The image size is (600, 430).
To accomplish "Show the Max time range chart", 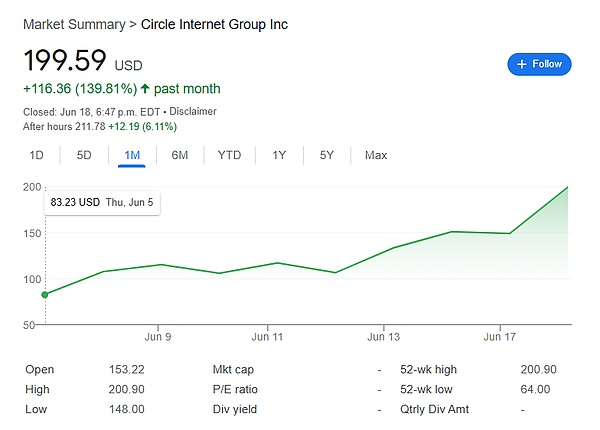I will pyautogui.click(x=376, y=155).
